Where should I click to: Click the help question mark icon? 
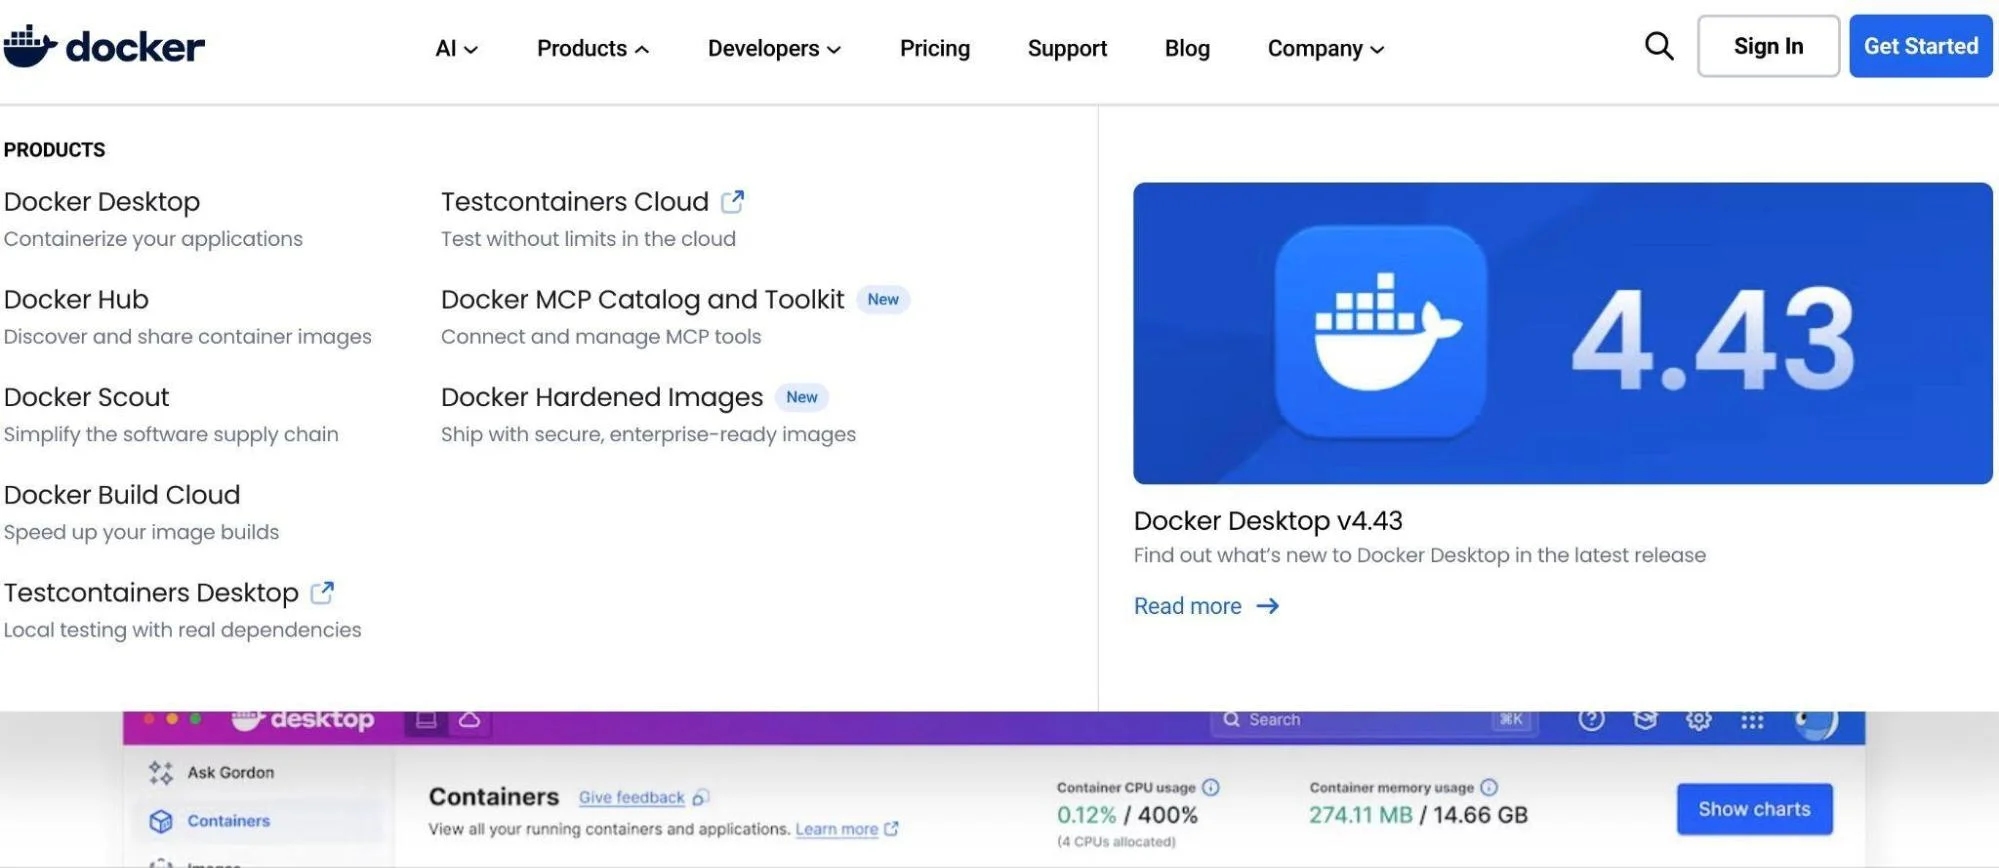[x=1591, y=720]
